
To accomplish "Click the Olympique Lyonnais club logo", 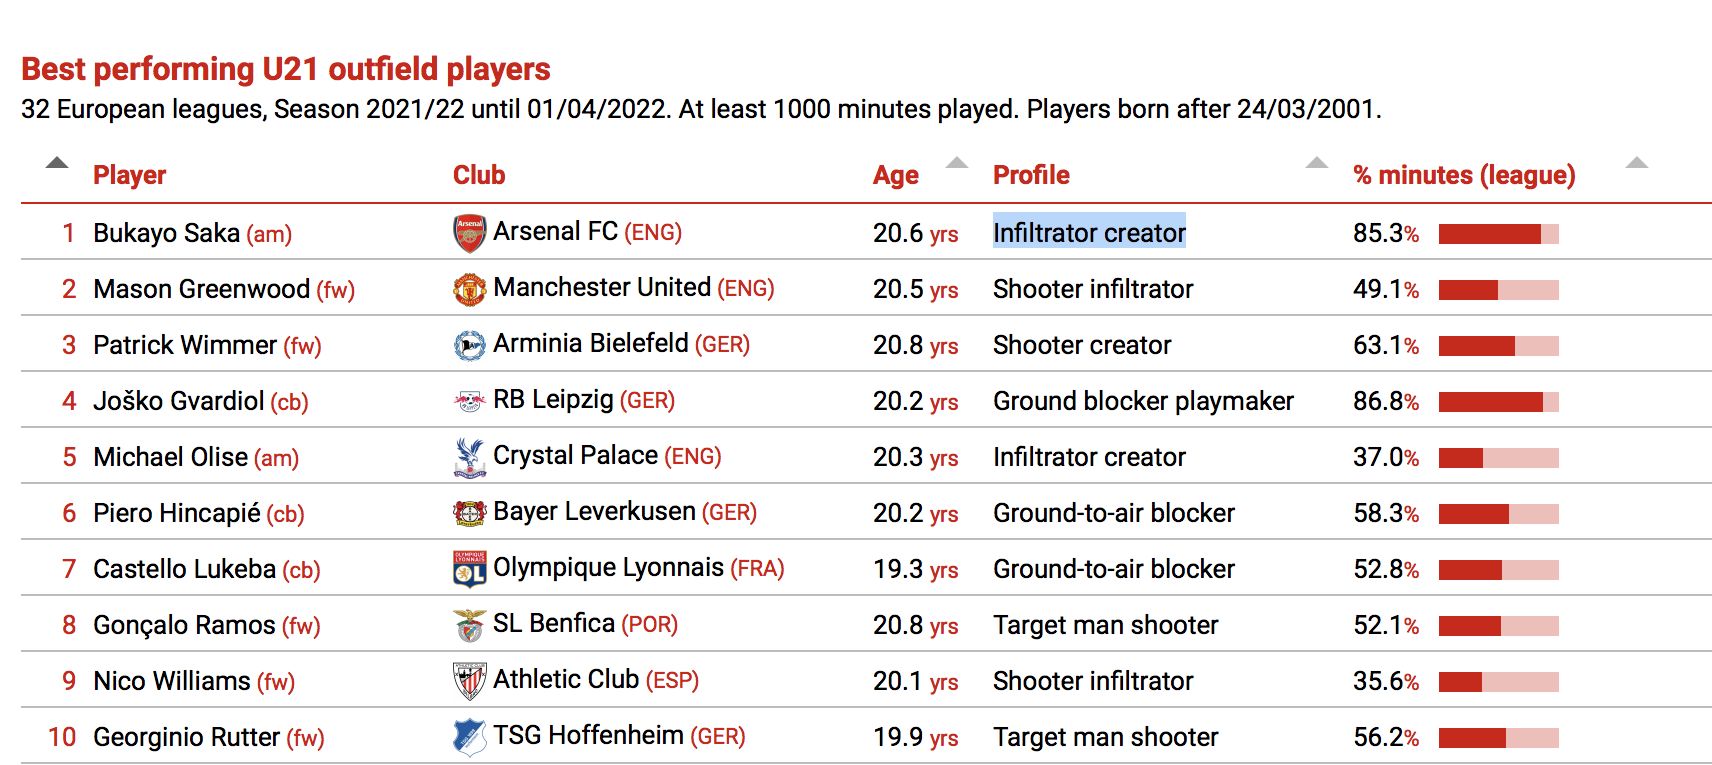I will click(x=469, y=569).
